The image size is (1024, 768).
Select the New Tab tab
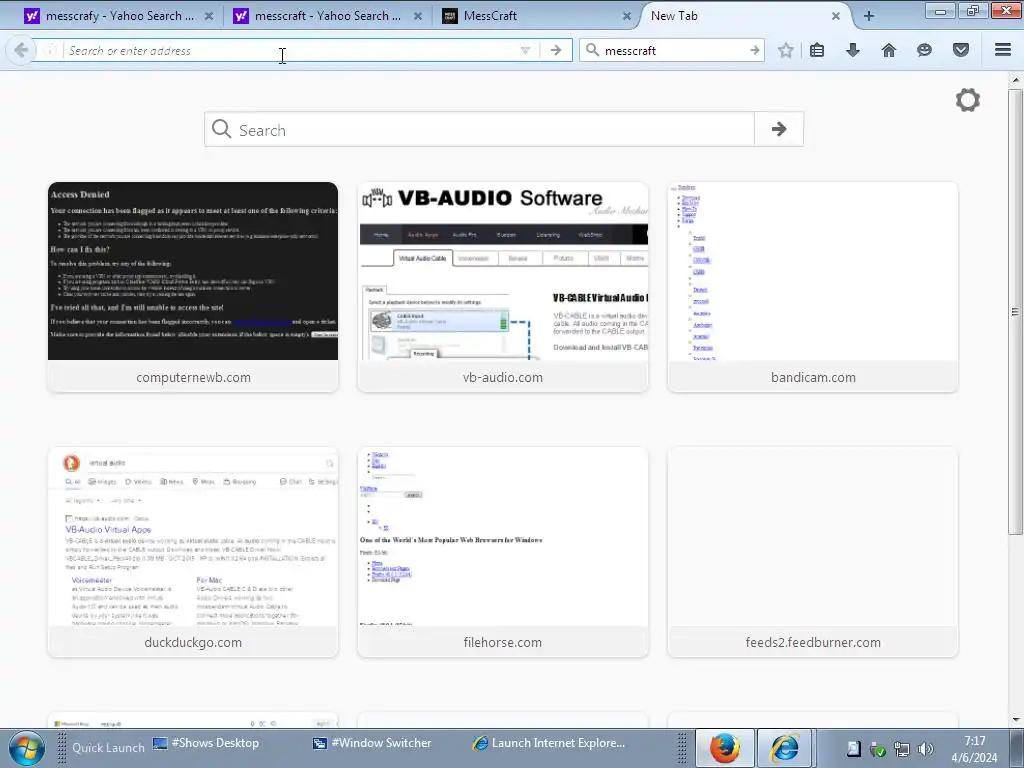click(x=744, y=16)
